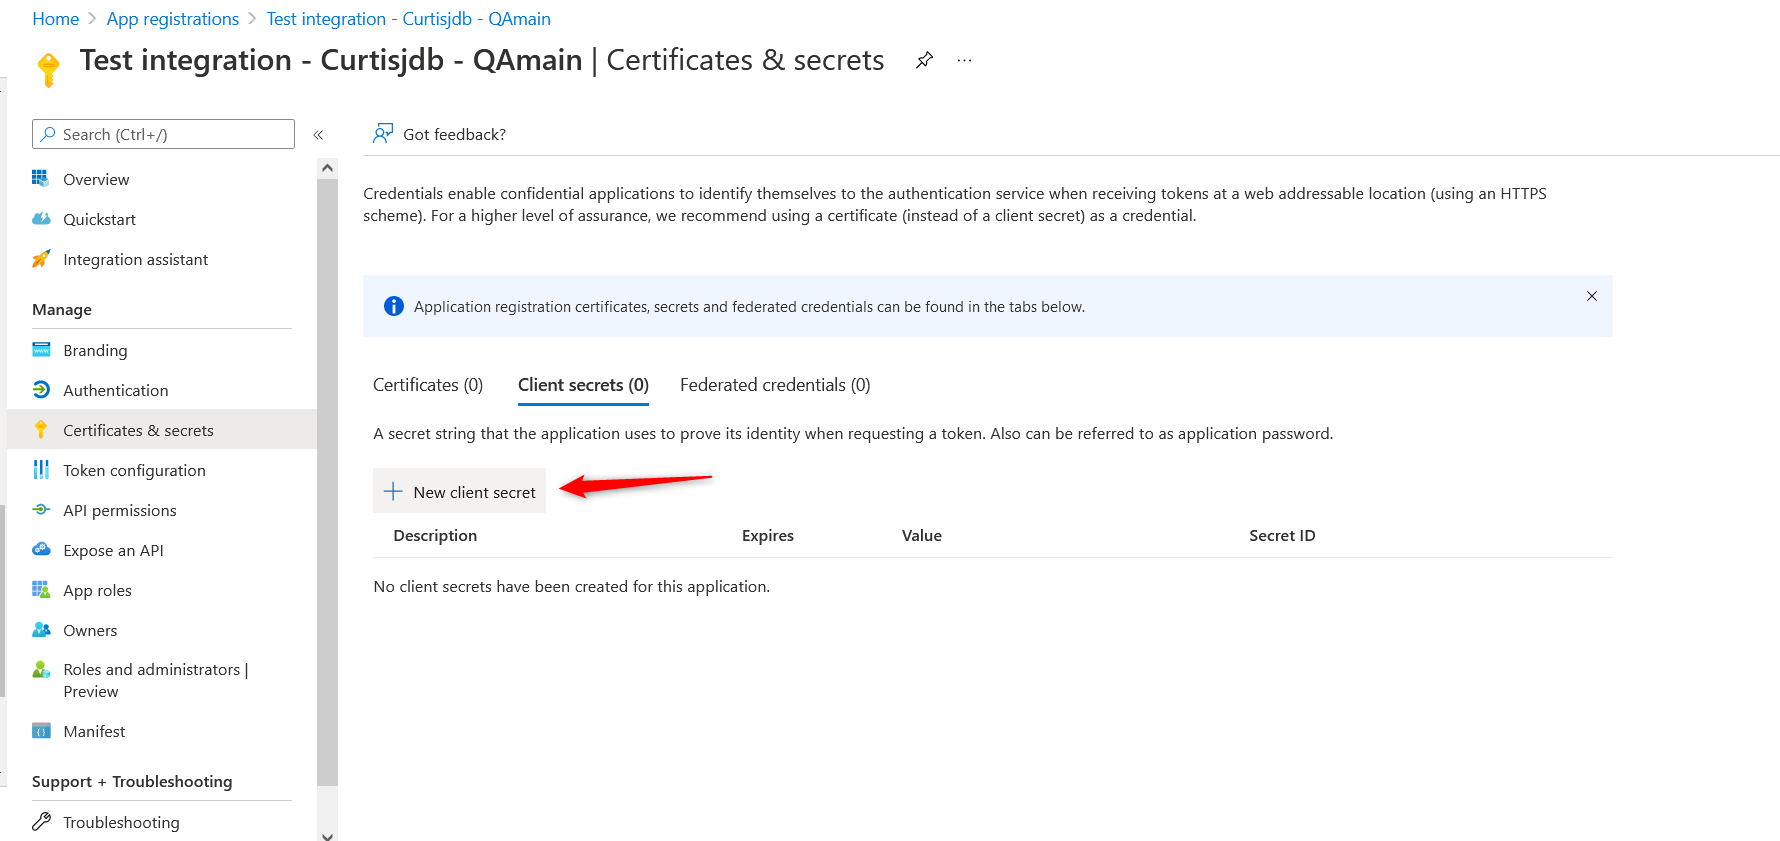Focus the Search (Ctrl+/) field
Image resolution: width=1780 pixels, height=841 pixels.
pyautogui.click(x=163, y=134)
